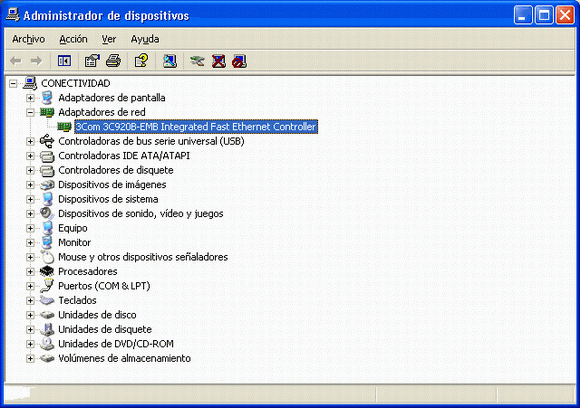Expand Adaptadores de pantalla node
The image size is (580, 408).
point(30,98)
